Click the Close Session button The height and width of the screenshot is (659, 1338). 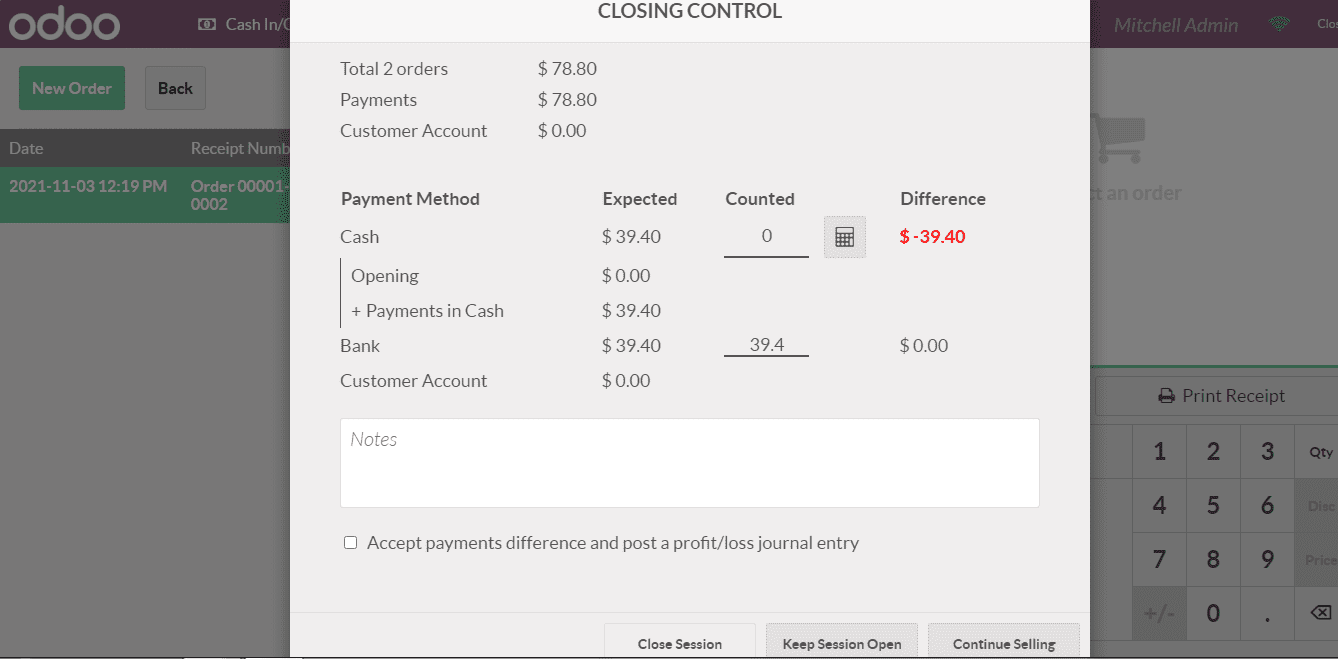679,643
